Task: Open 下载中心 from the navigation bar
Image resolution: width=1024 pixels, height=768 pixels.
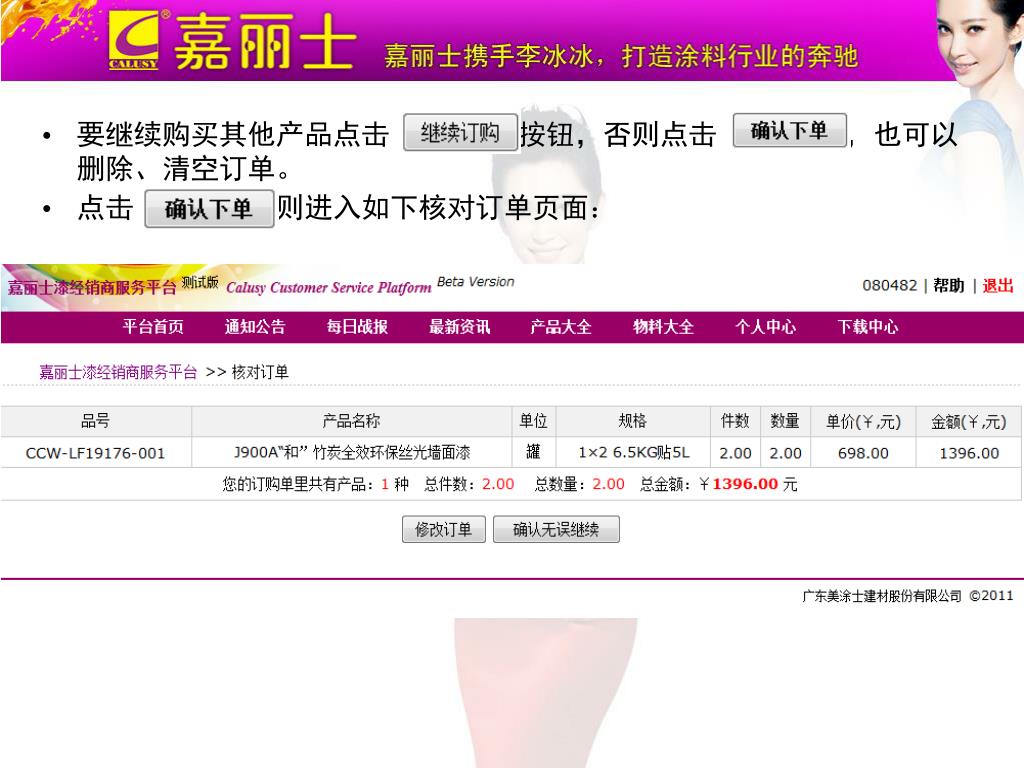Action: point(868,327)
